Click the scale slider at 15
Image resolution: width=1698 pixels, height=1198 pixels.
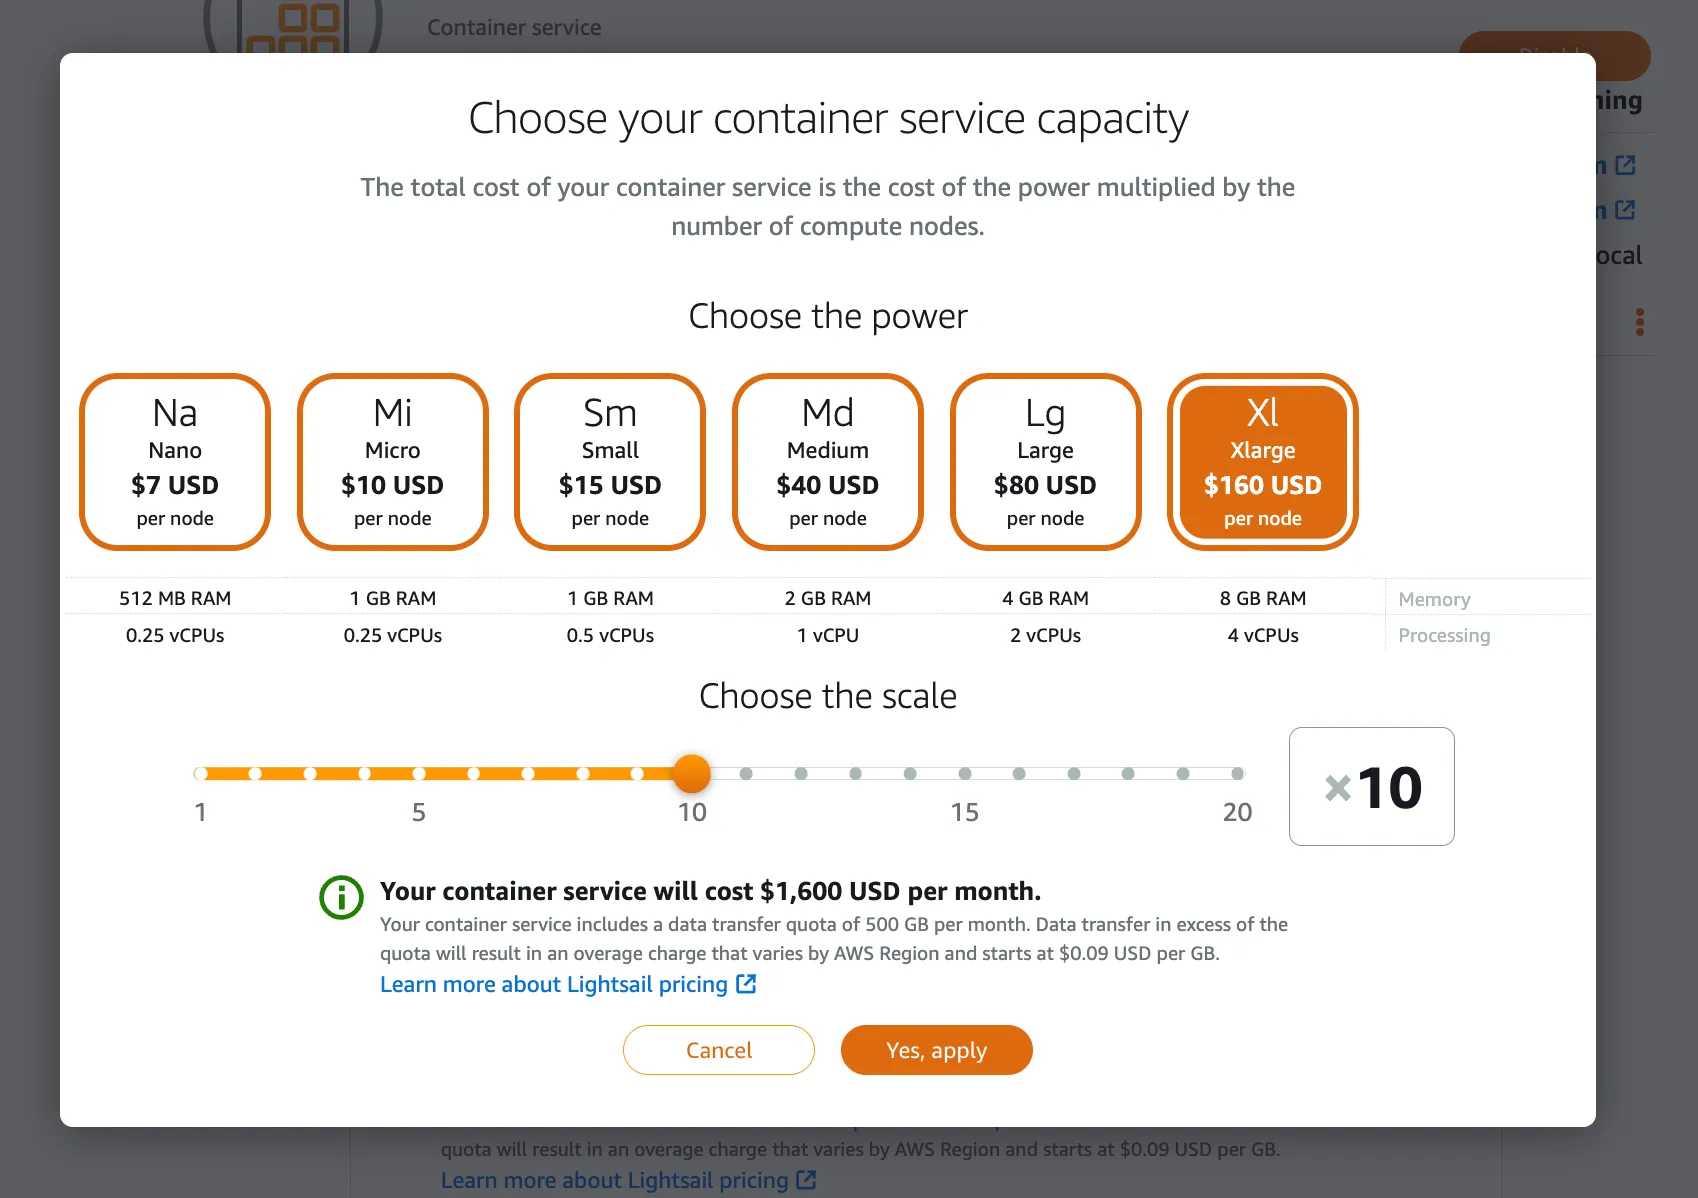pos(964,773)
